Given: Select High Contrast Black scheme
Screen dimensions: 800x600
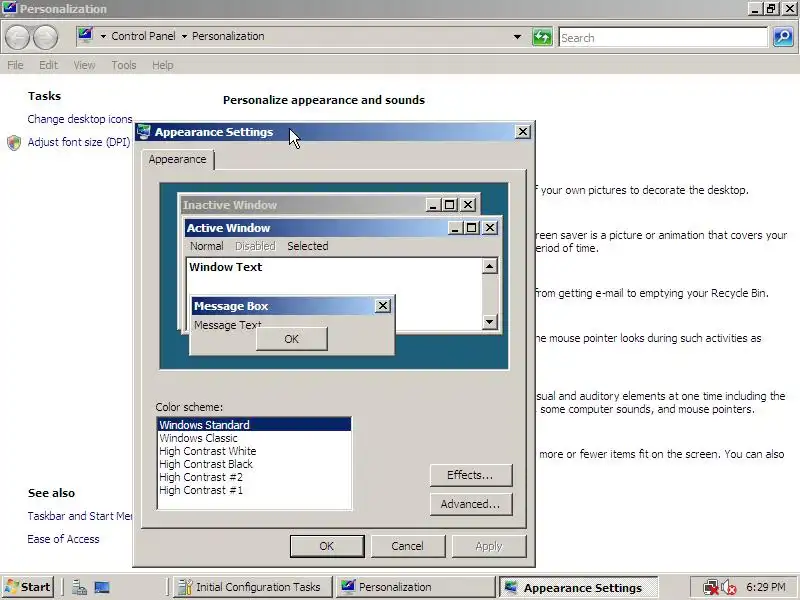Looking at the screenshot, I should click(x=254, y=464).
